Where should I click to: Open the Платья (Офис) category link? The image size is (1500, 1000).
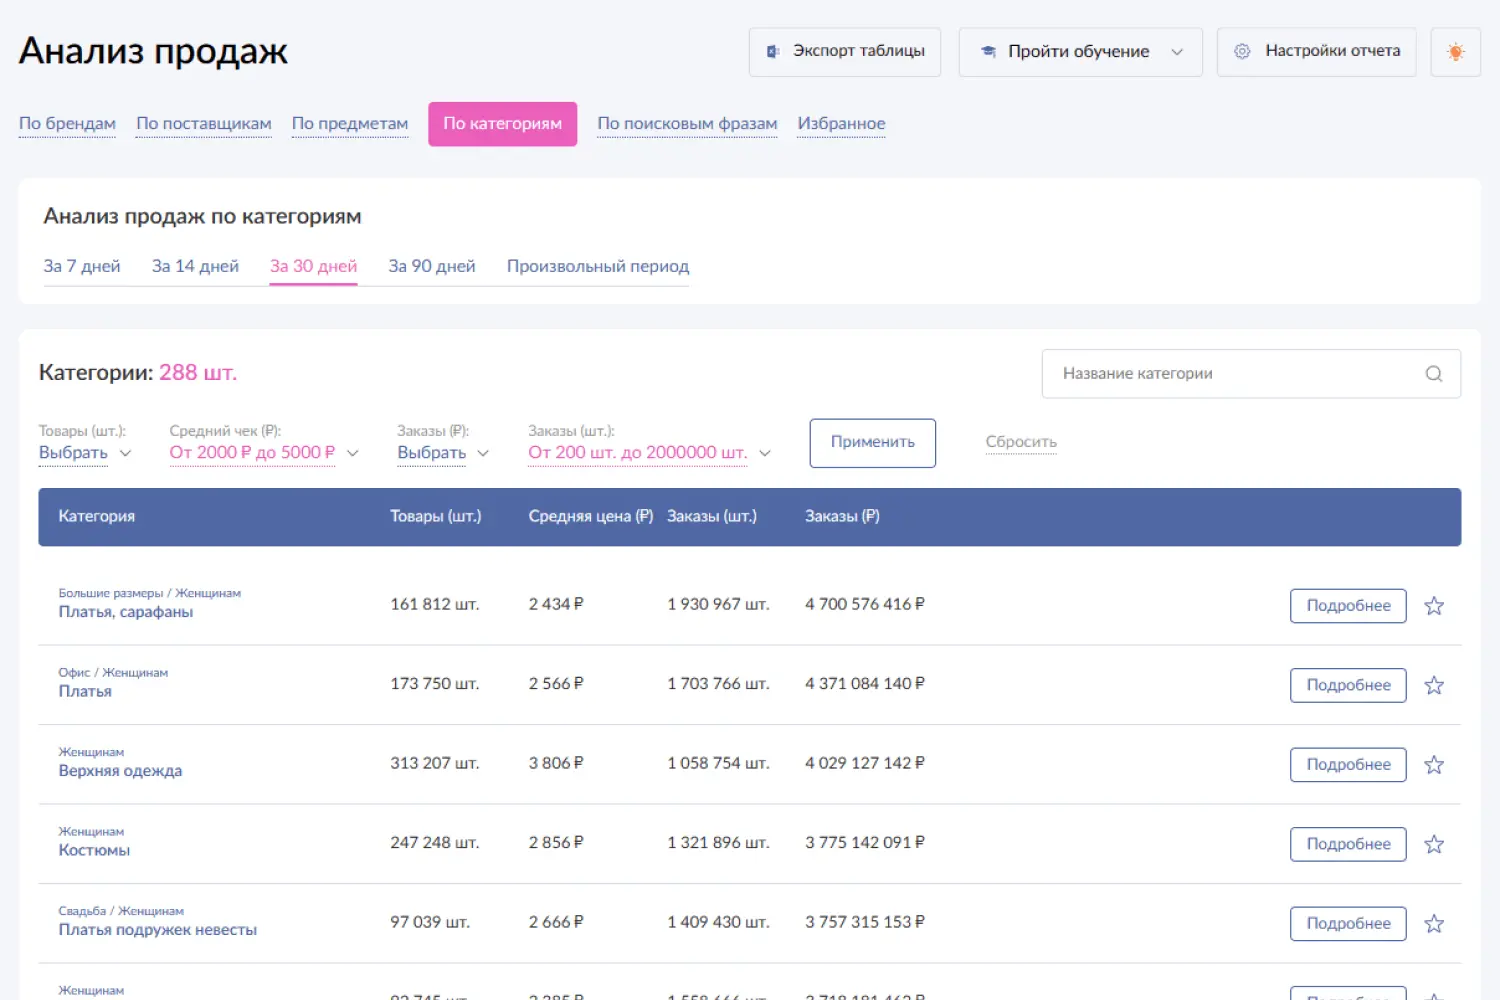click(85, 691)
